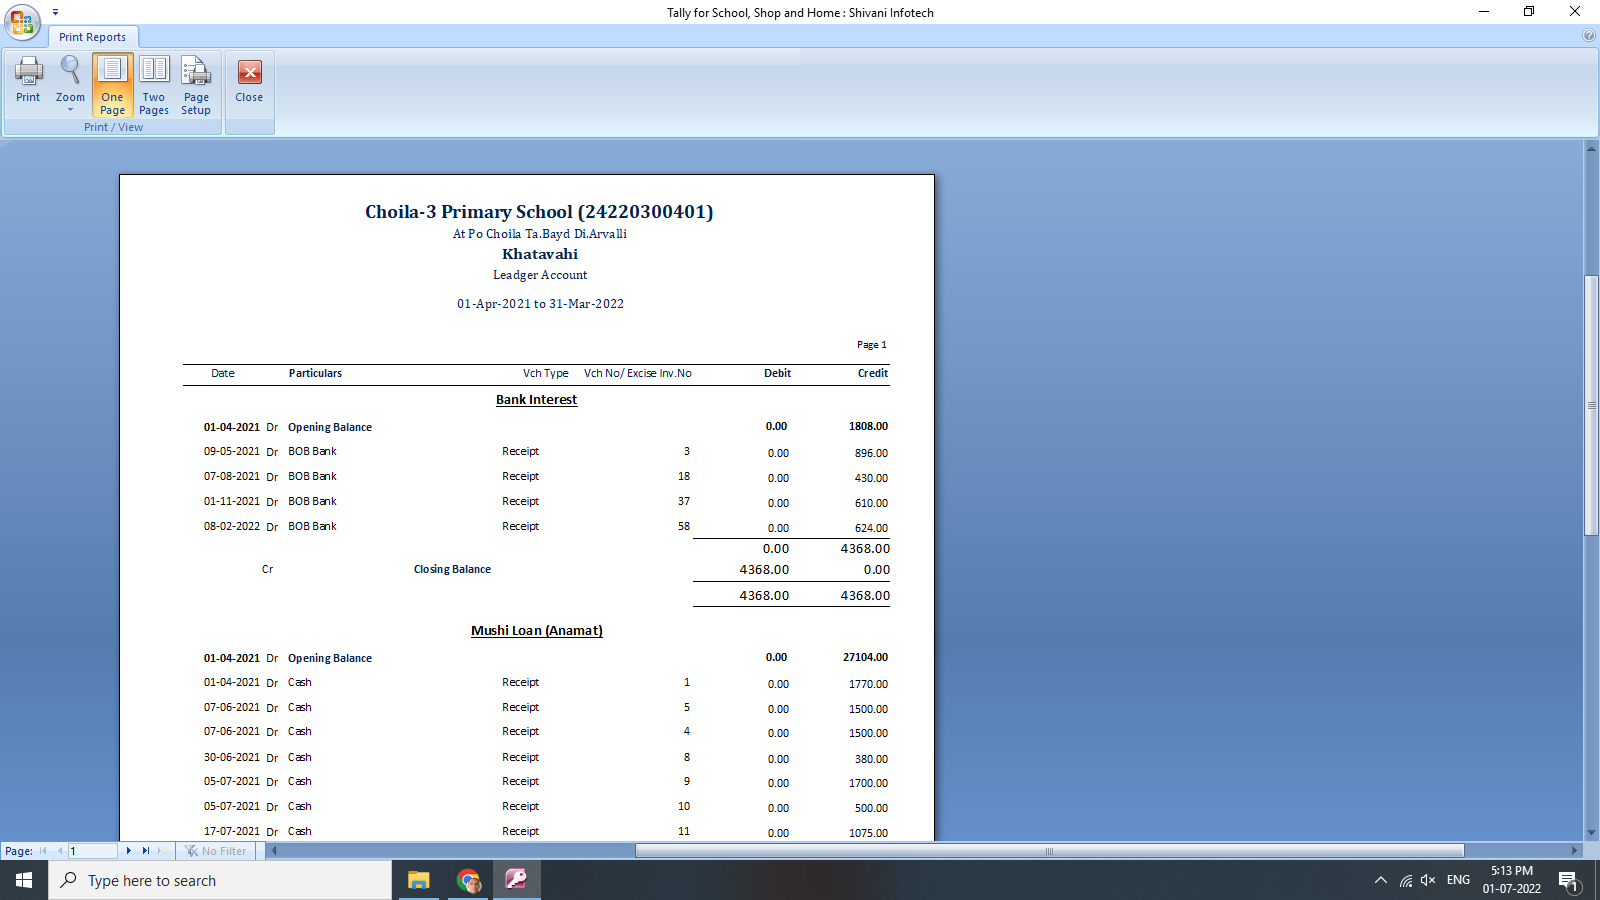Show hidden icons in system tray

tap(1379, 880)
